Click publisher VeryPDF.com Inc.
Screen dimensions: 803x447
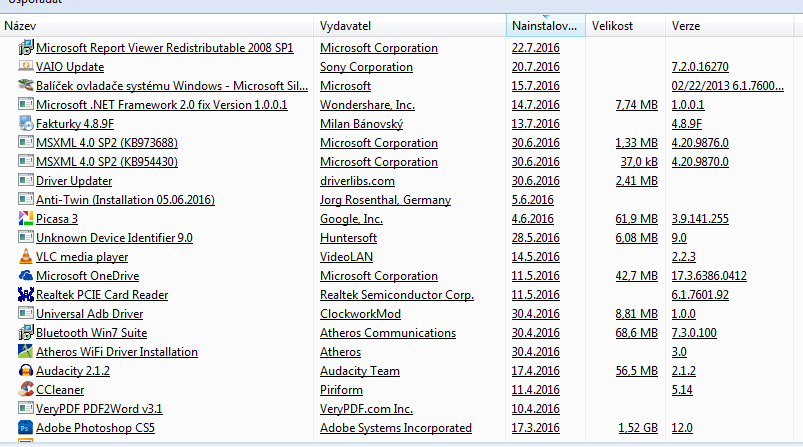[x=366, y=409]
